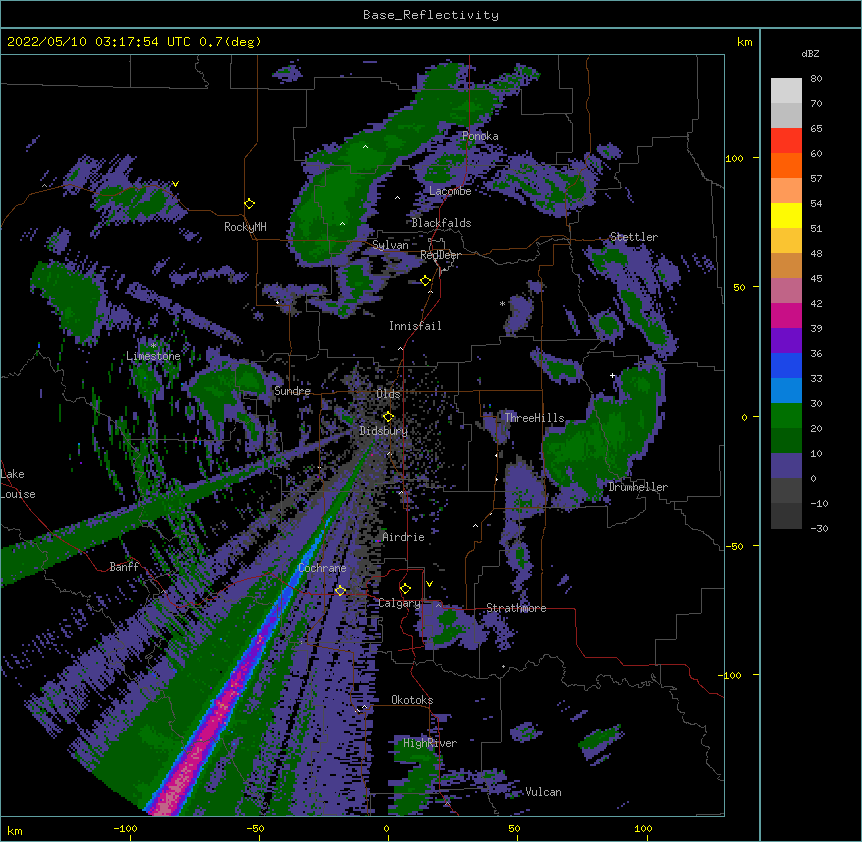Click the RockyMH town label
This screenshot has width=862, height=842.
click(245, 227)
